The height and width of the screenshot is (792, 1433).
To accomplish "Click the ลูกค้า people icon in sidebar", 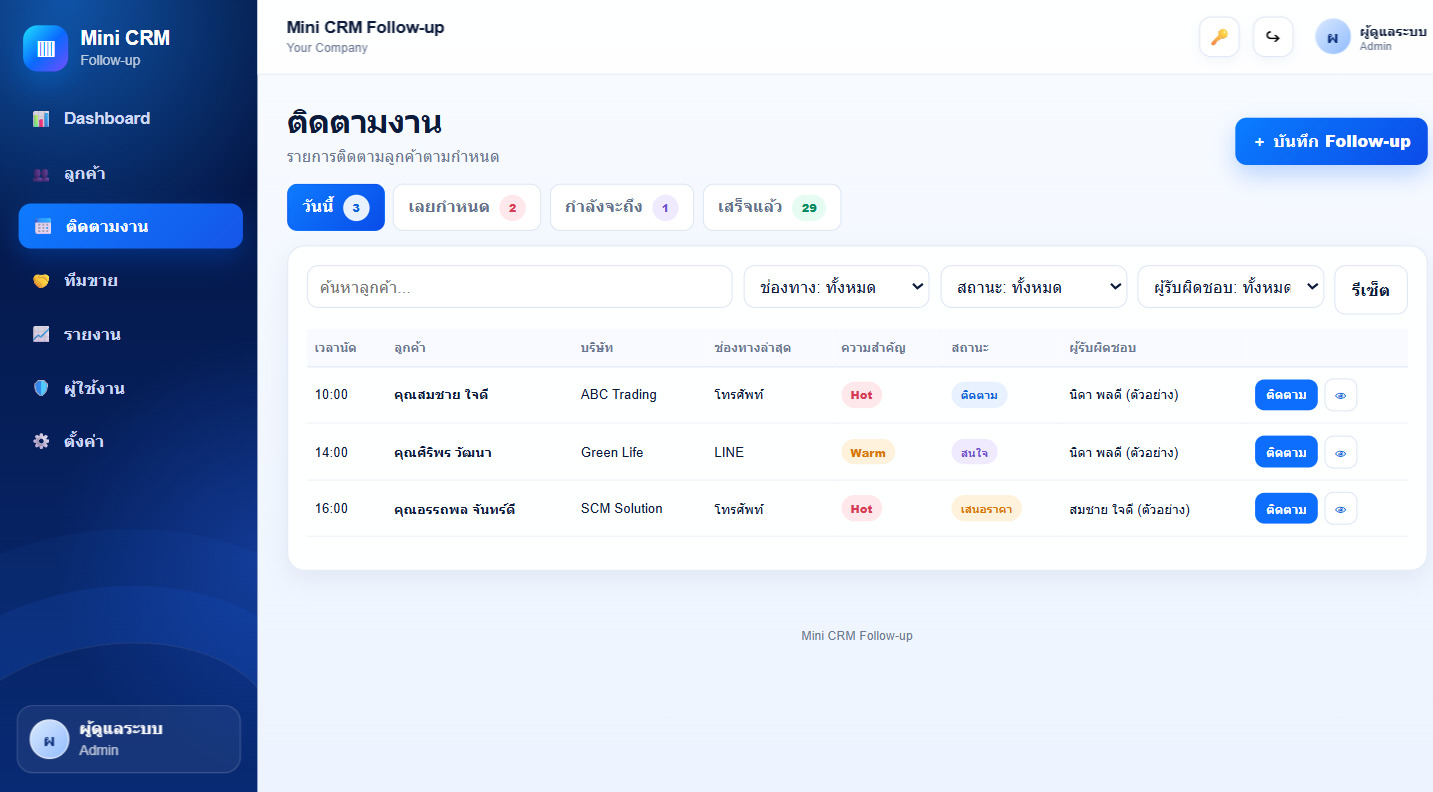I will [x=41, y=174].
